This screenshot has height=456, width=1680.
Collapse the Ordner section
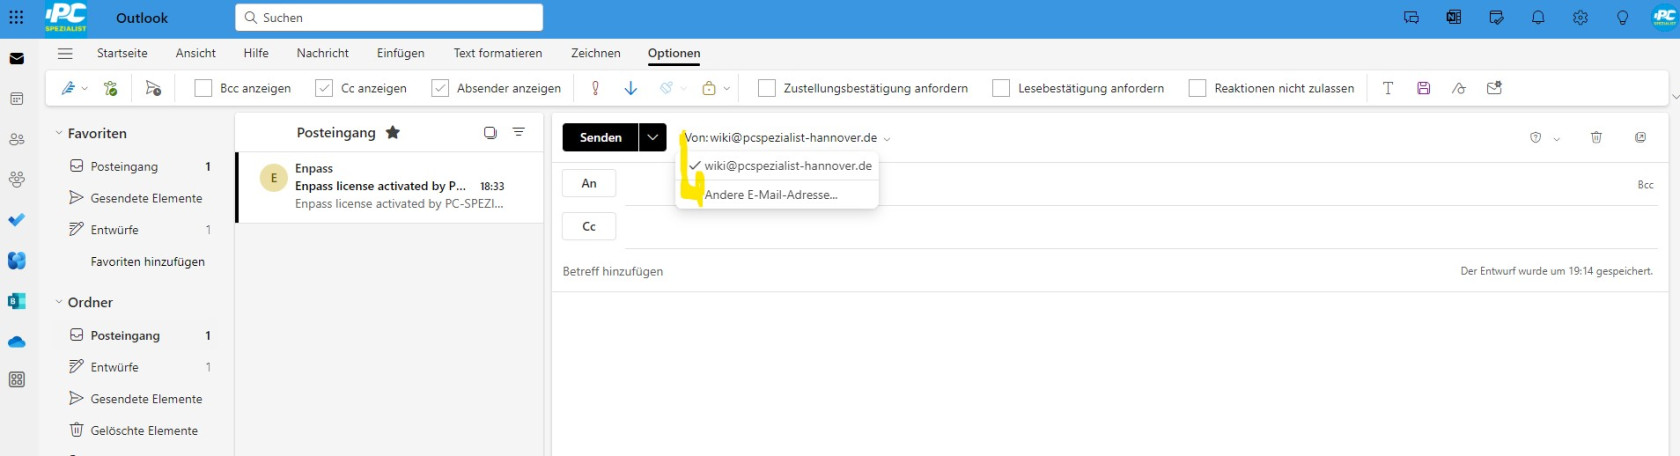coord(59,302)
